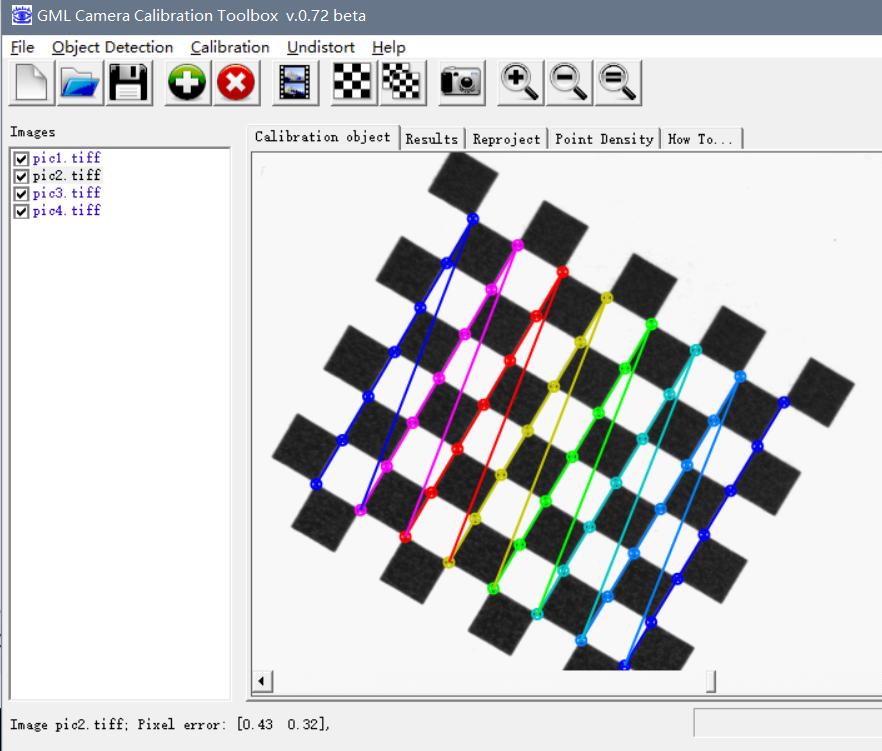Switch to the How To... tab

point(701,139)
